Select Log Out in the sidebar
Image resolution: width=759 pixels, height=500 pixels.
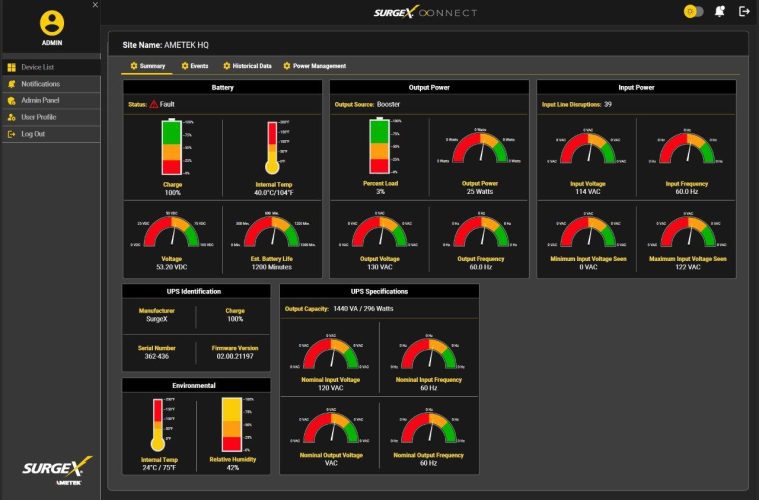pyautogui.click(x=51, y=134)
